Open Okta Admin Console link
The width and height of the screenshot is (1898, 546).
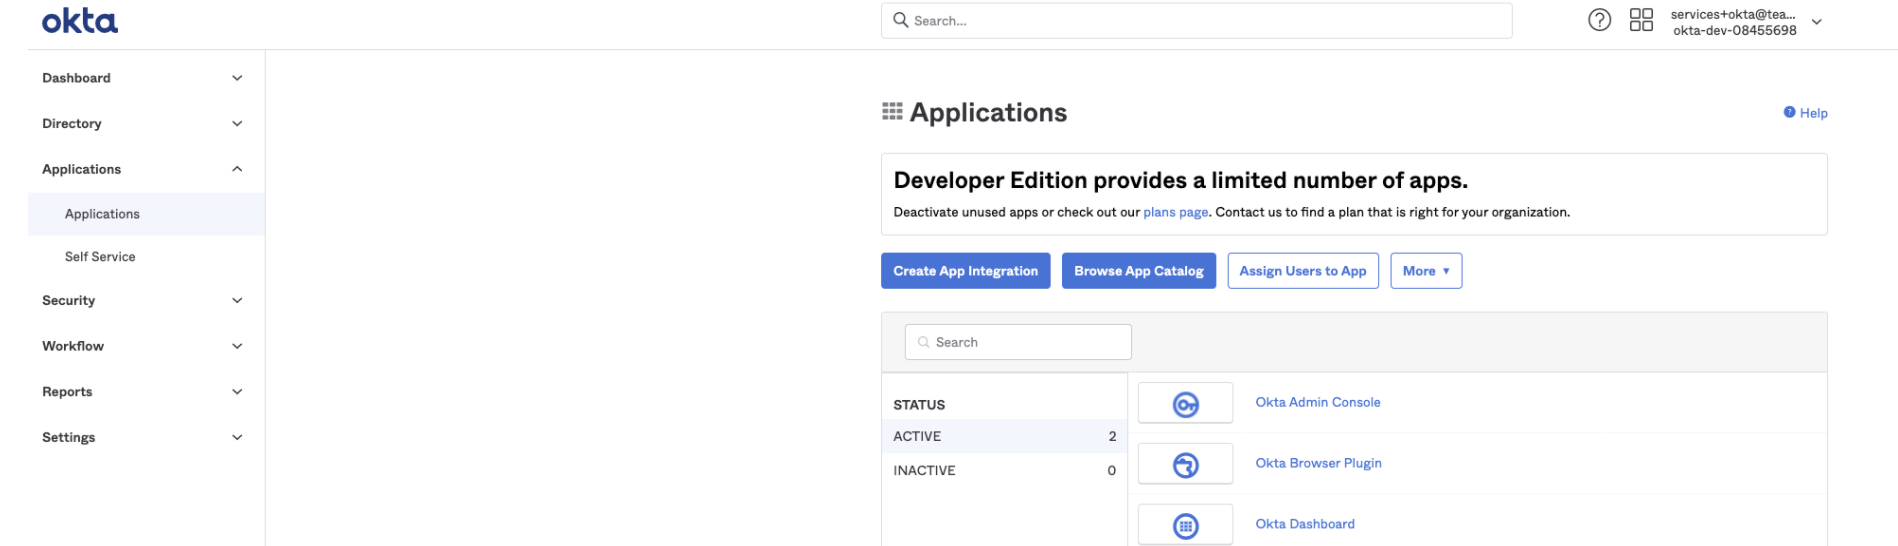[1317, 402]
